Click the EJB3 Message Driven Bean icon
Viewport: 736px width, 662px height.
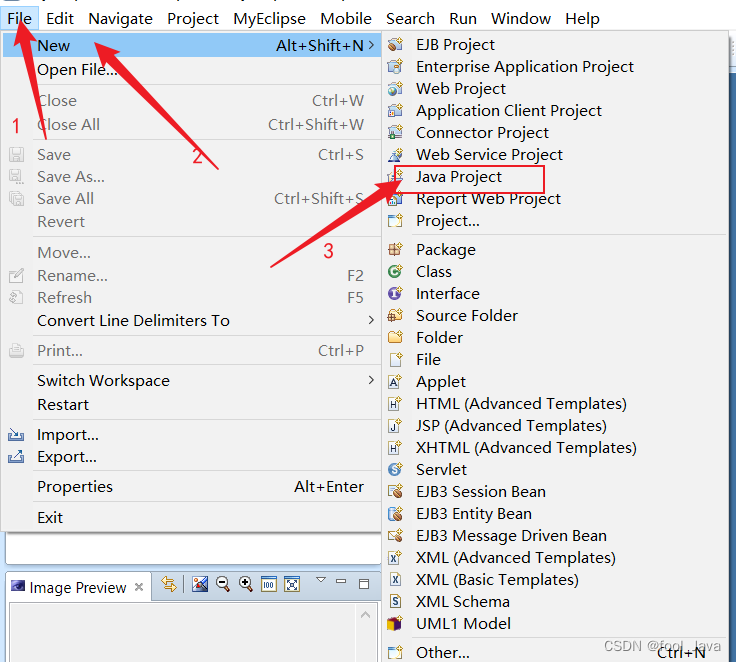click(x=395, y=536)
